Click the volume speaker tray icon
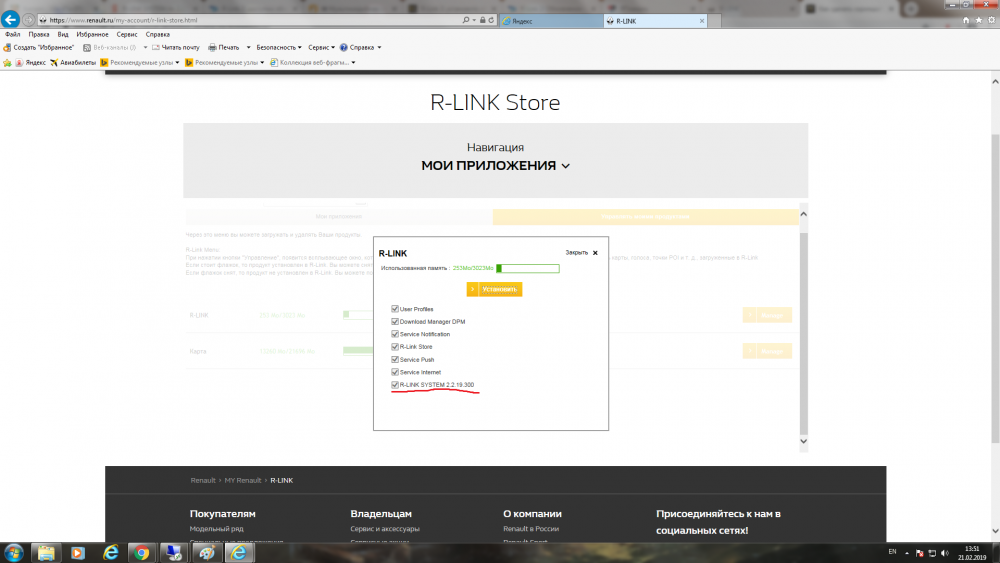The image size is (1000, 563). 945,553
